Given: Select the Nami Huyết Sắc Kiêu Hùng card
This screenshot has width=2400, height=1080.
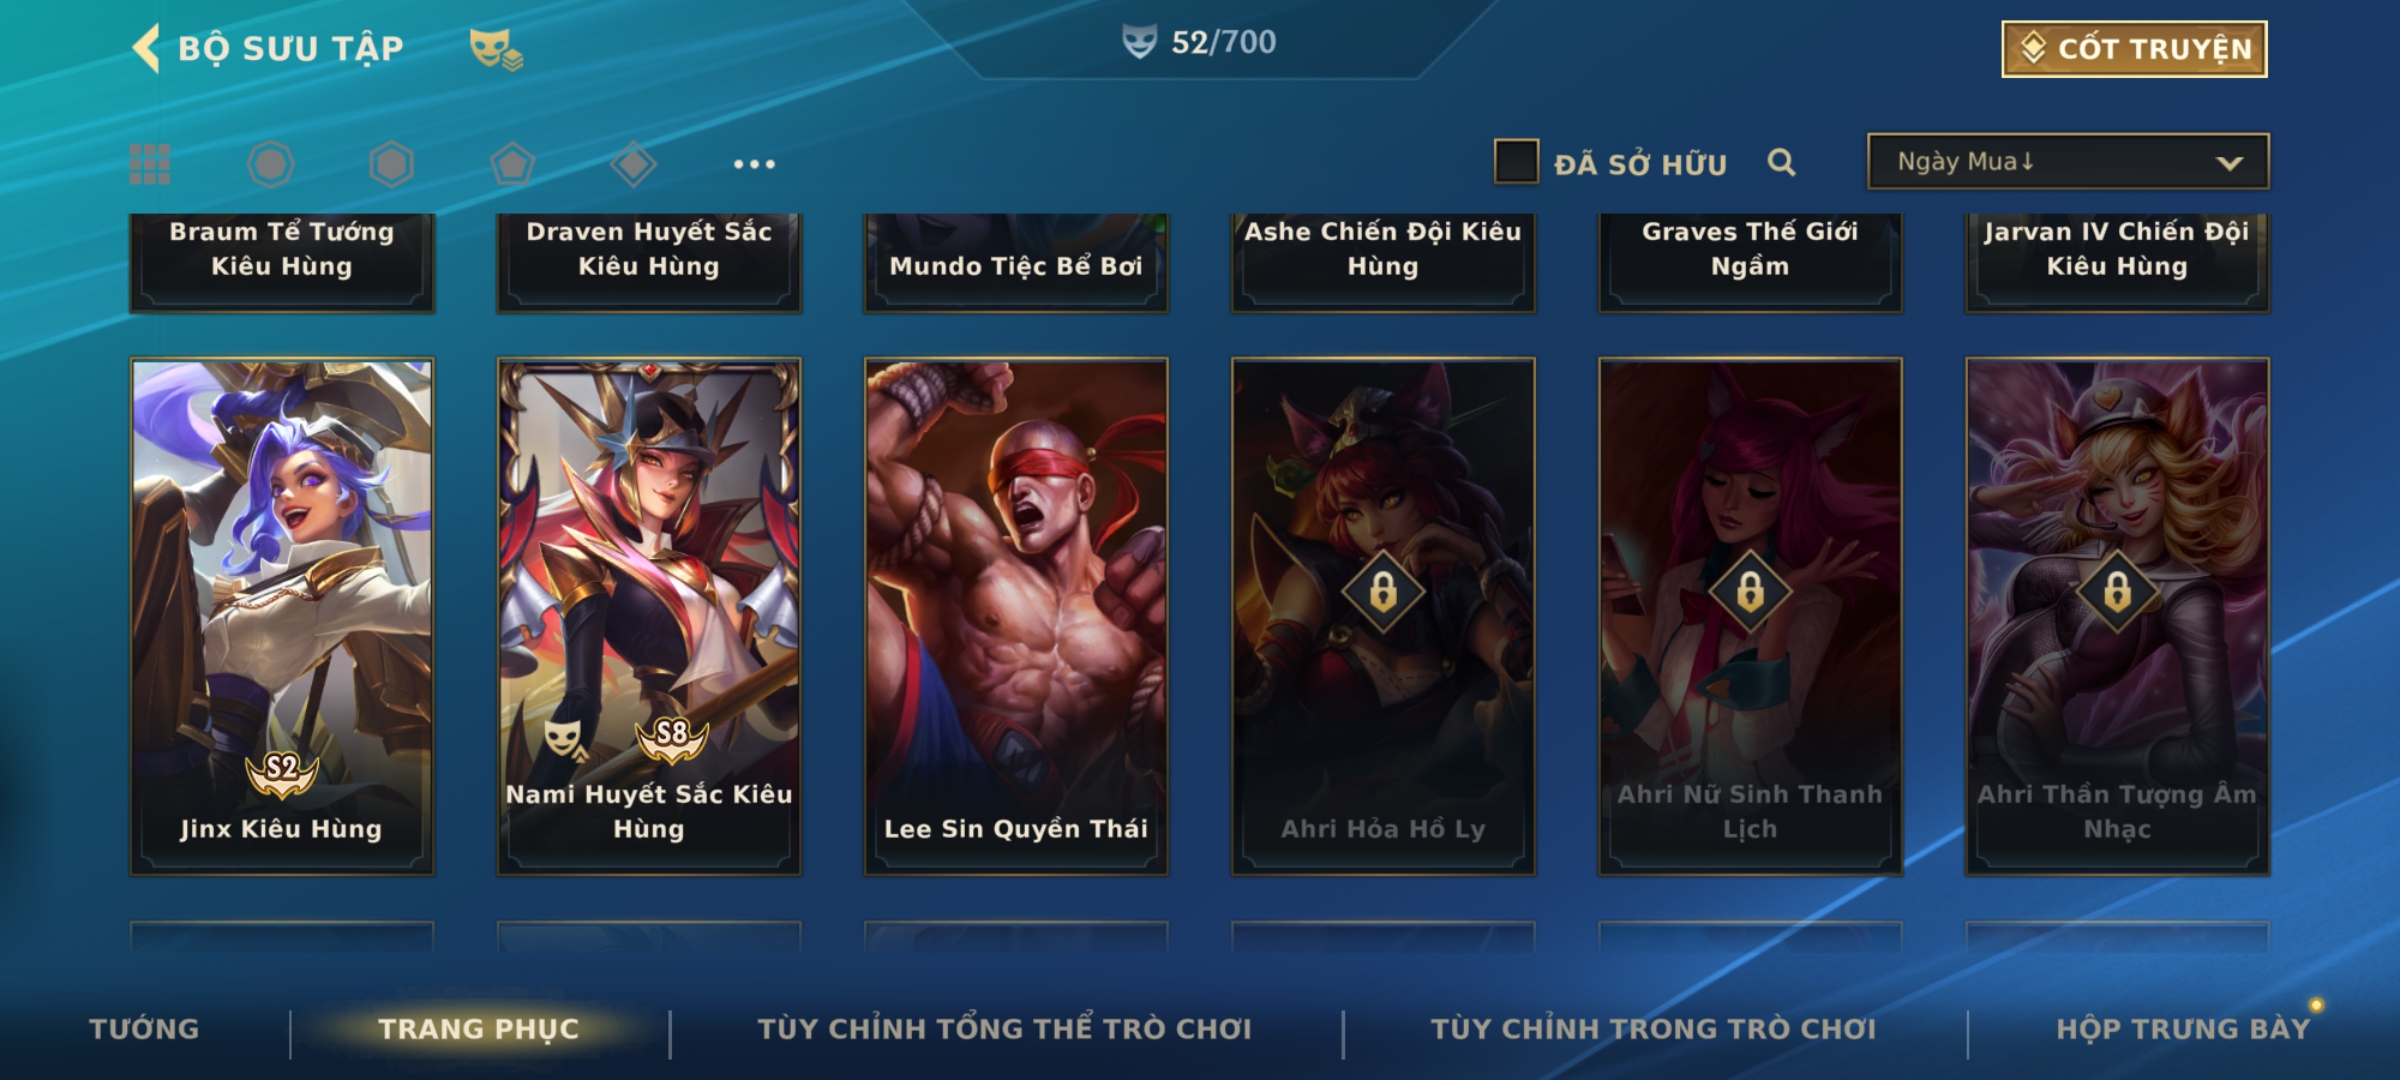Looking at the screenshot, I should click(x=649, y=616).
